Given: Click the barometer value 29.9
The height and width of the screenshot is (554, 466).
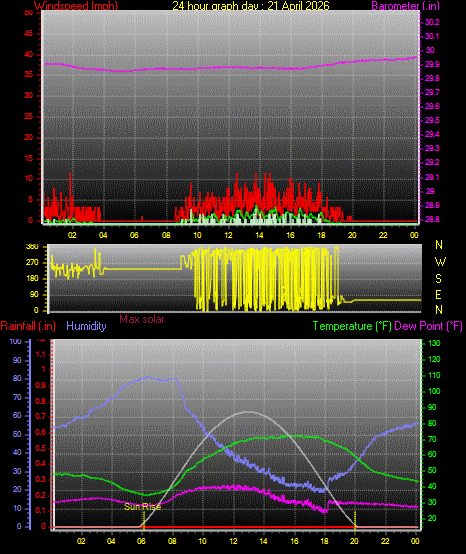Looking at the screenshot, I should 432,64.
